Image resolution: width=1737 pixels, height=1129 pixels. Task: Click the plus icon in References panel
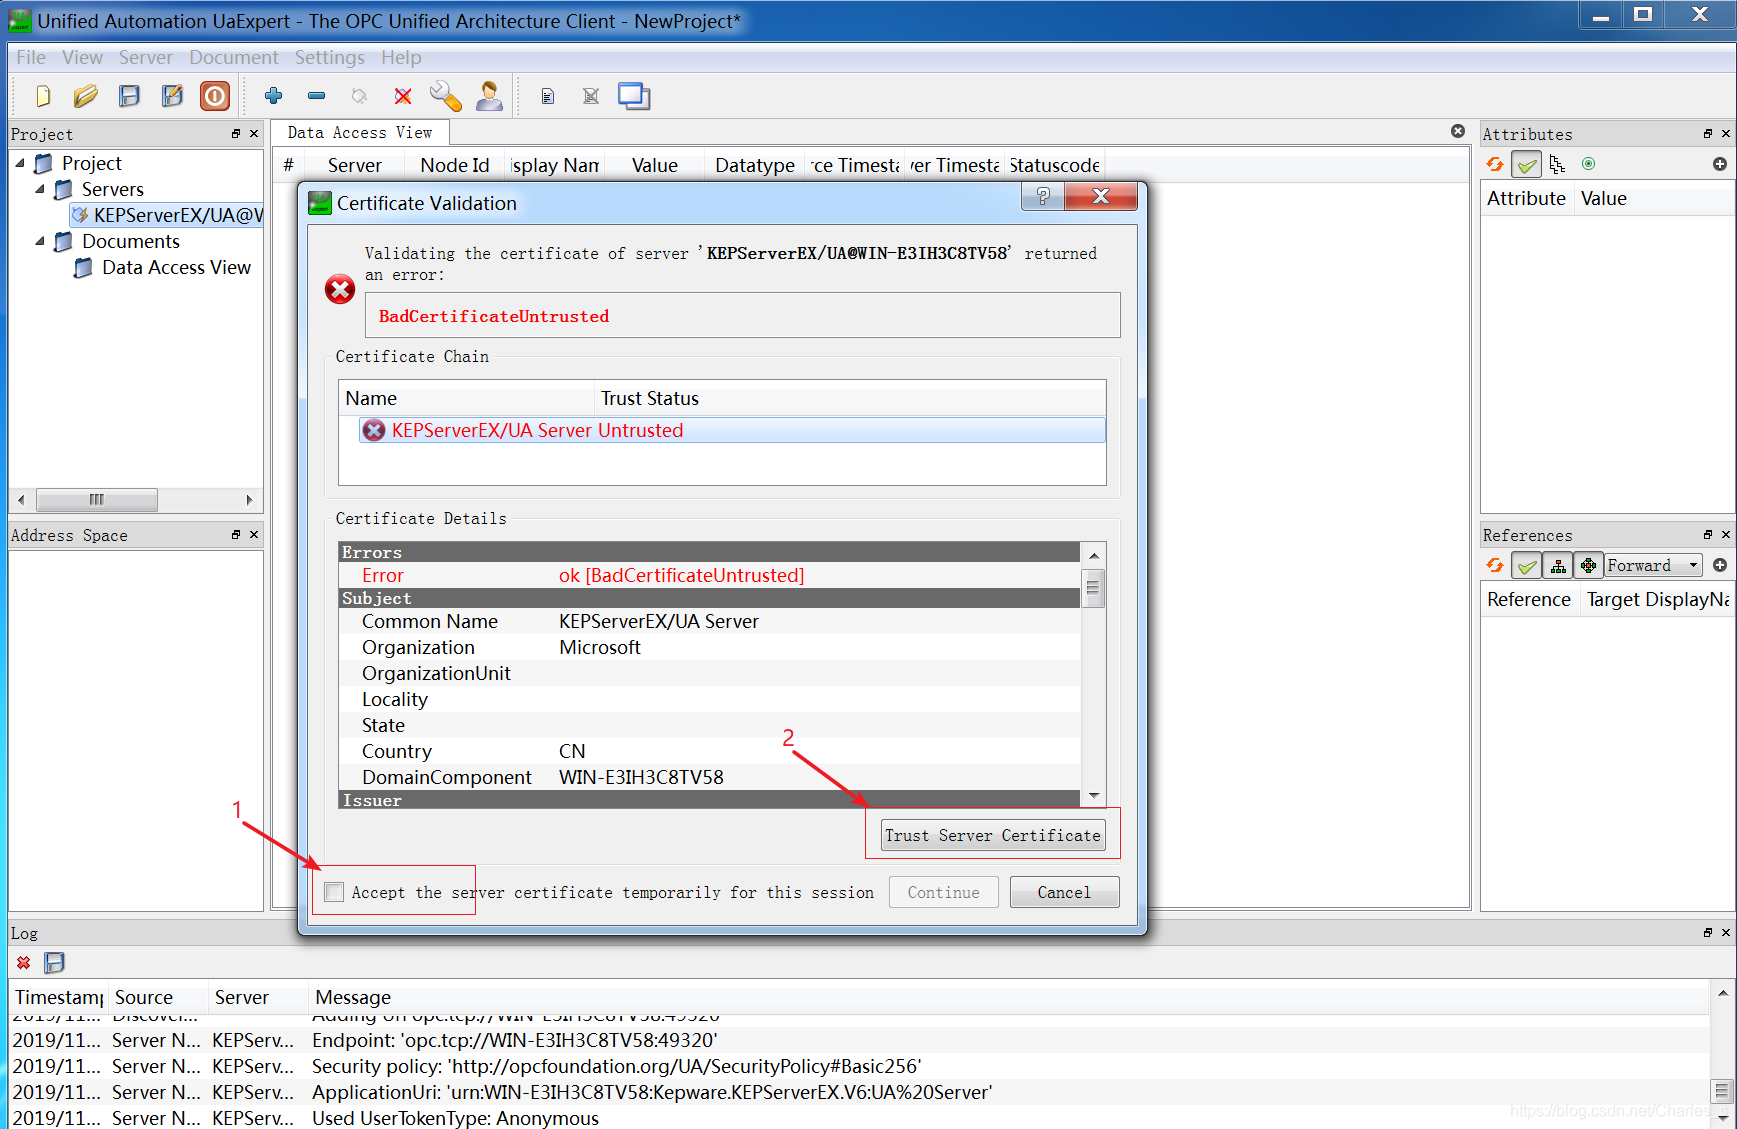click(1720, 565)
